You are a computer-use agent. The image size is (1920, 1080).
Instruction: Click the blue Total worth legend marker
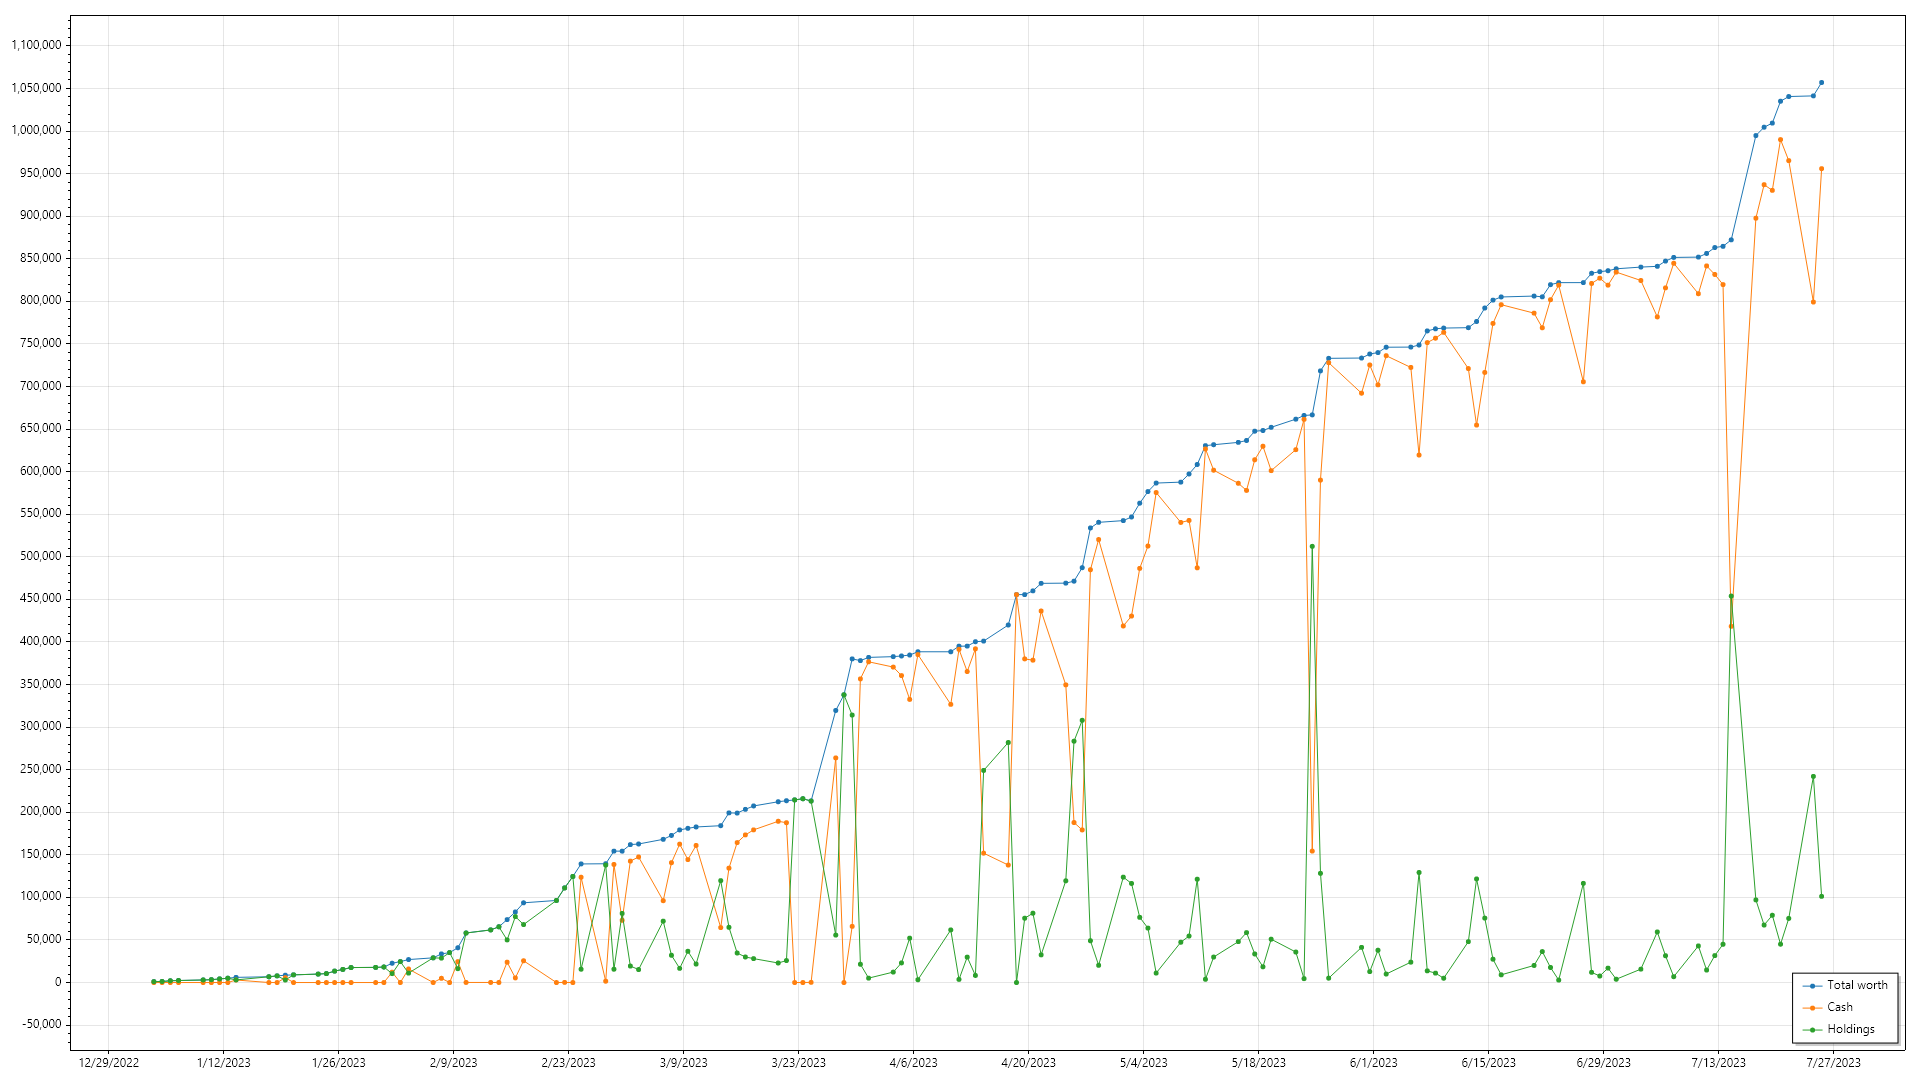[1812, 986]
